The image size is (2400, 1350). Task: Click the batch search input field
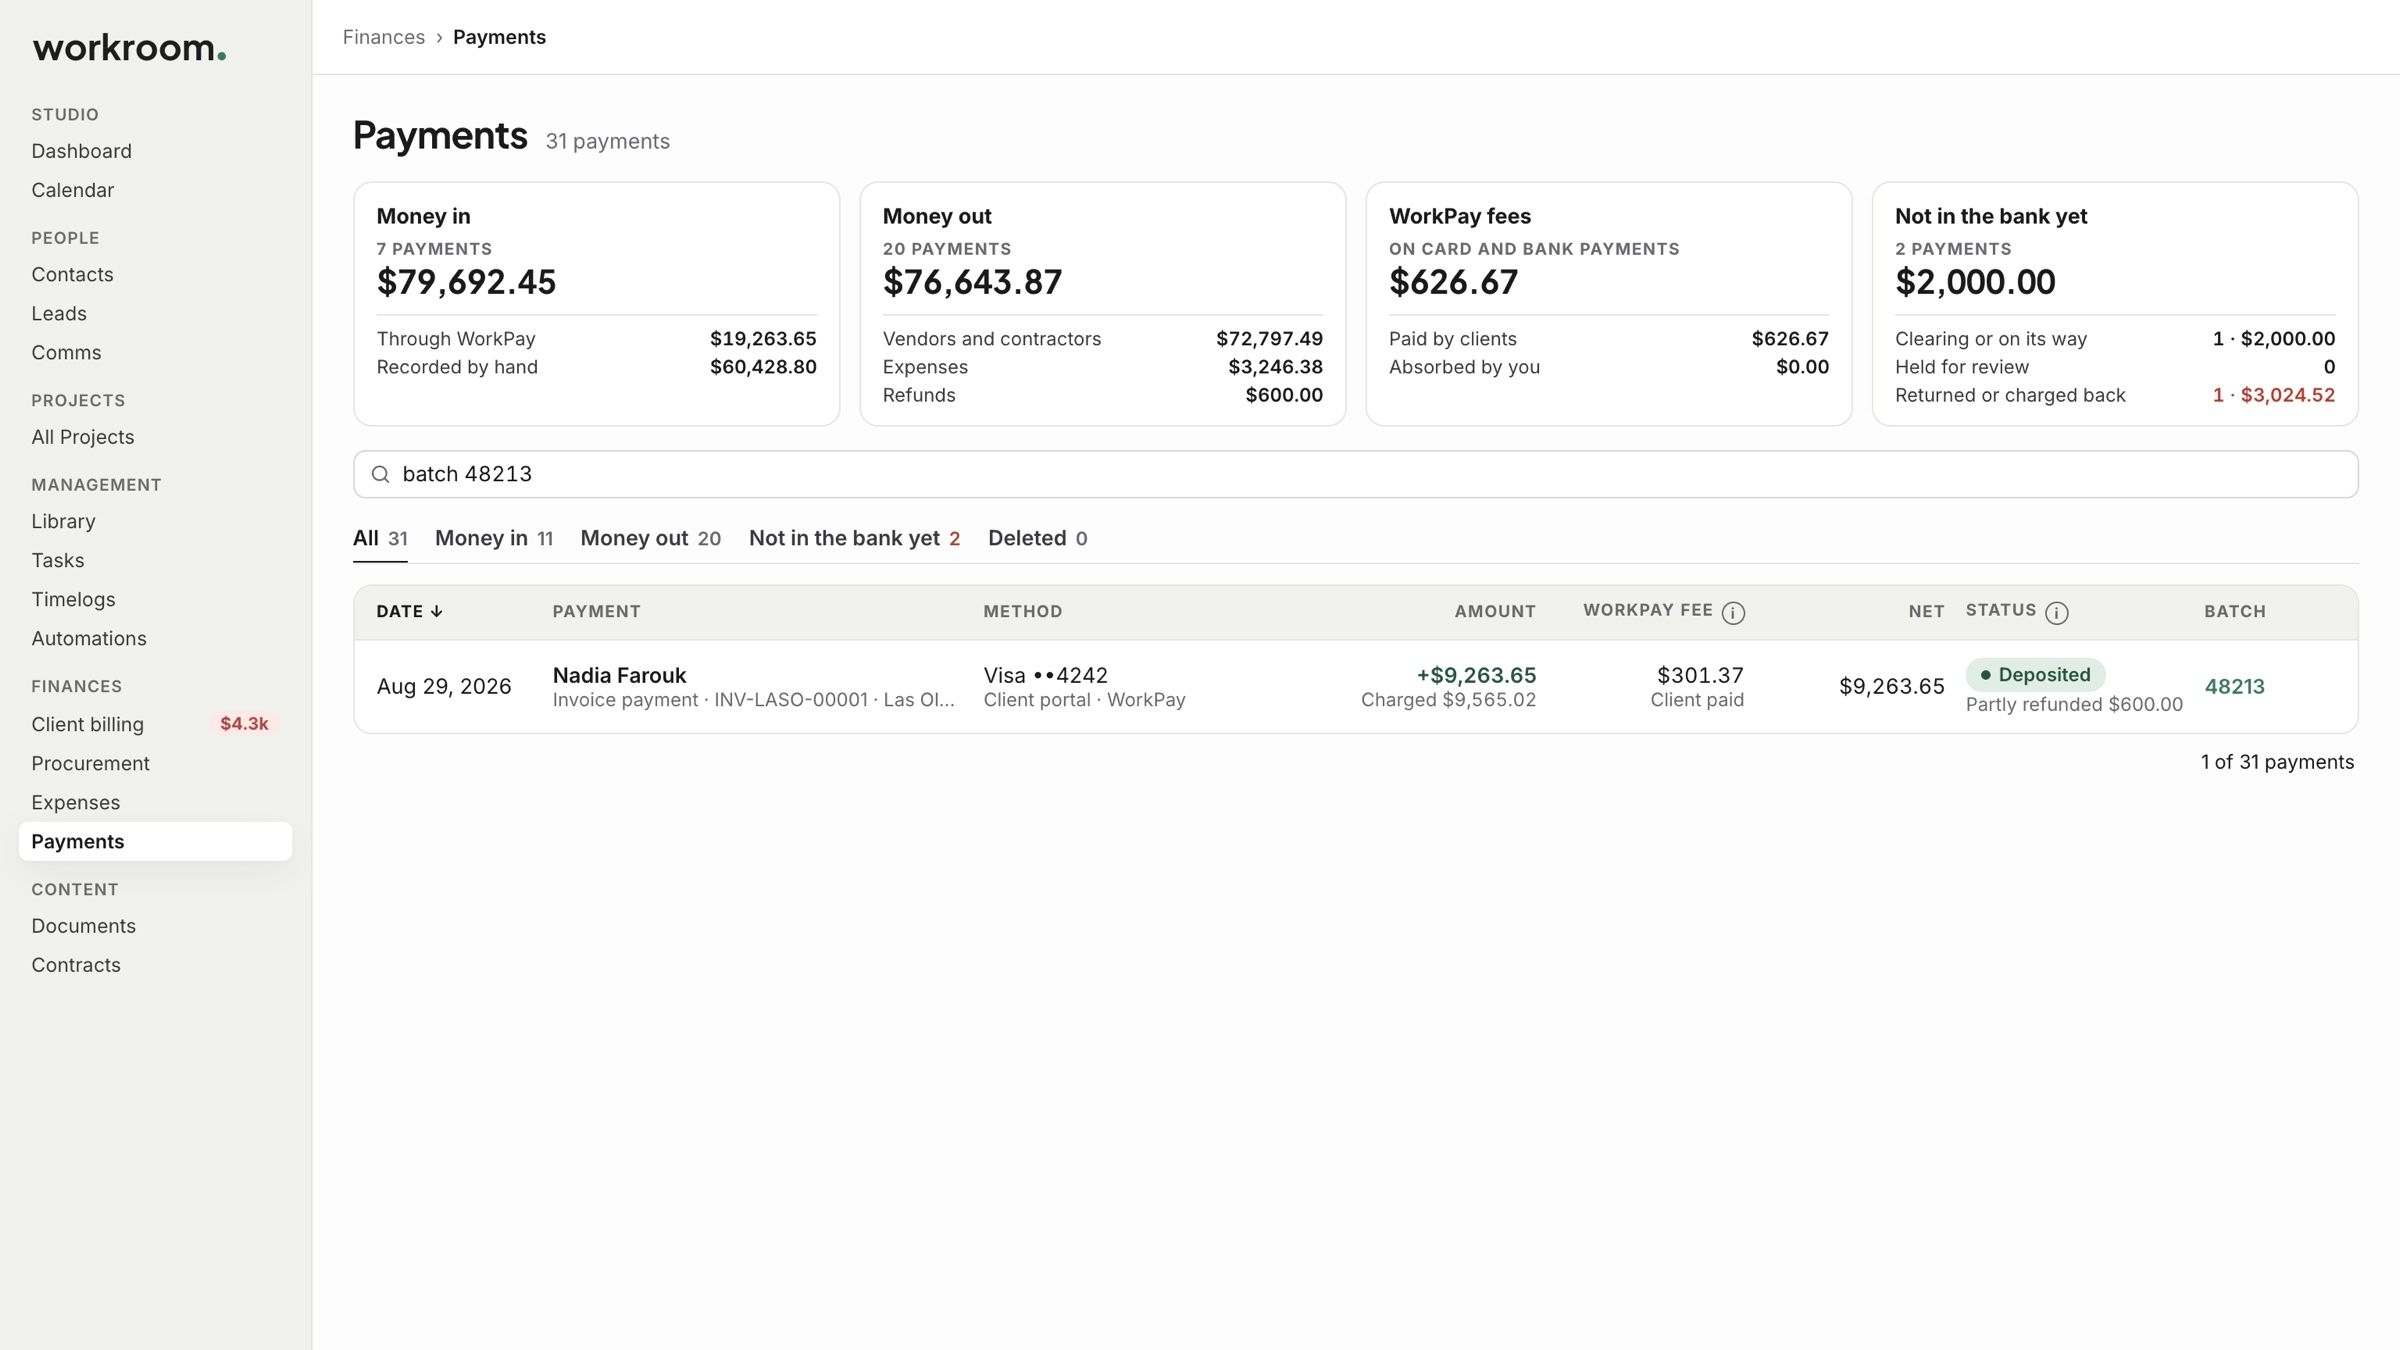(x=1355, y=474)
